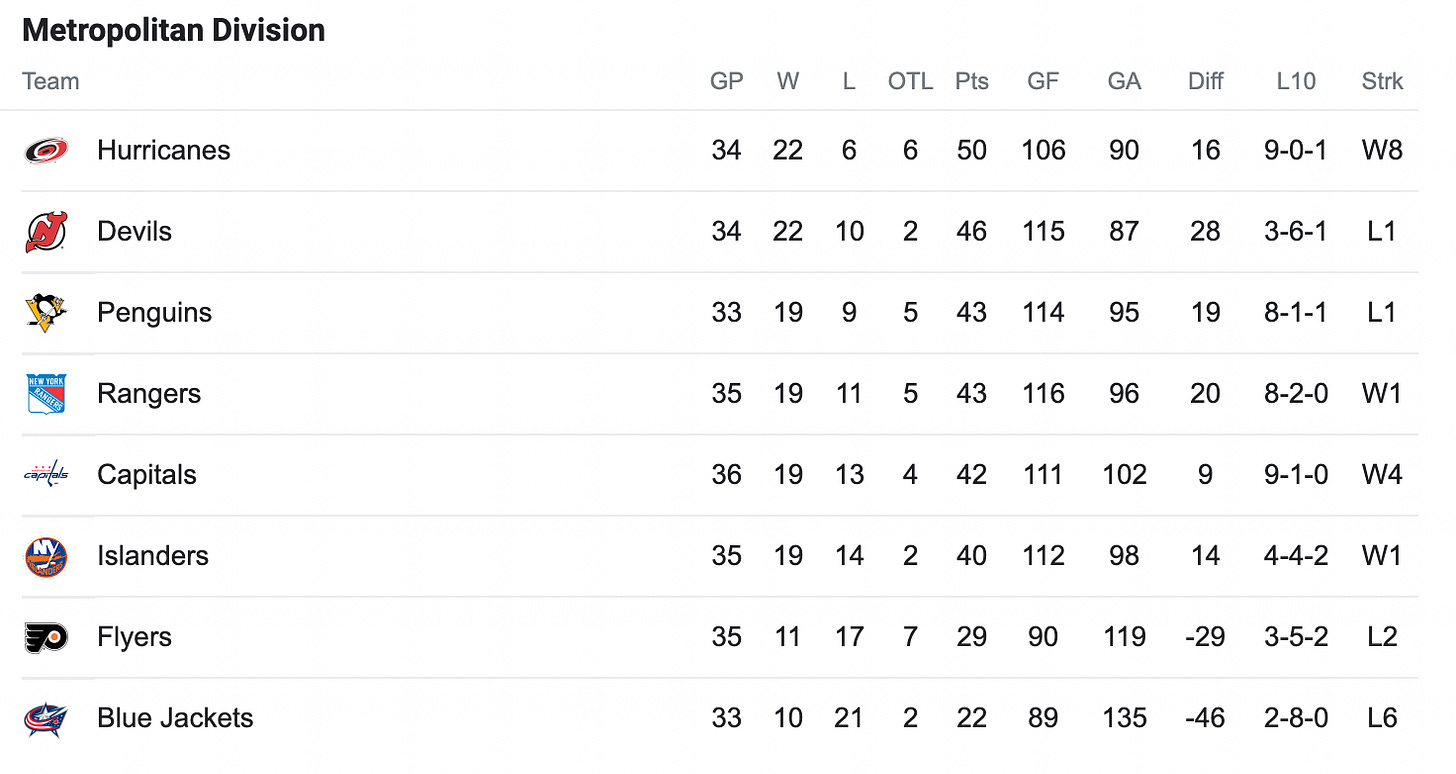Click the Rangers team logo
The width and height of the screenshot is (1456, 774).
point(46,394)
